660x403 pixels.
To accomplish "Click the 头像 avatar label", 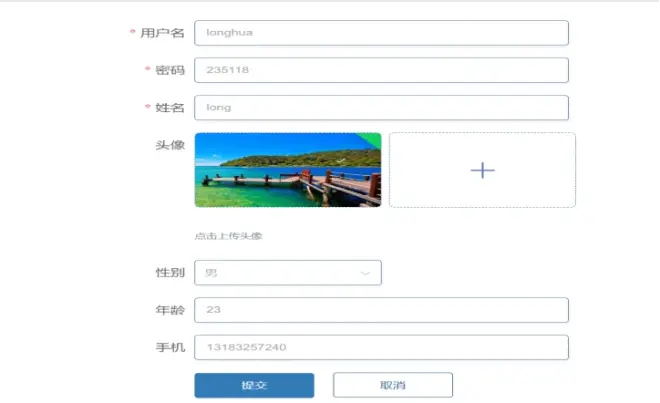I will click(x=170, y=145).
